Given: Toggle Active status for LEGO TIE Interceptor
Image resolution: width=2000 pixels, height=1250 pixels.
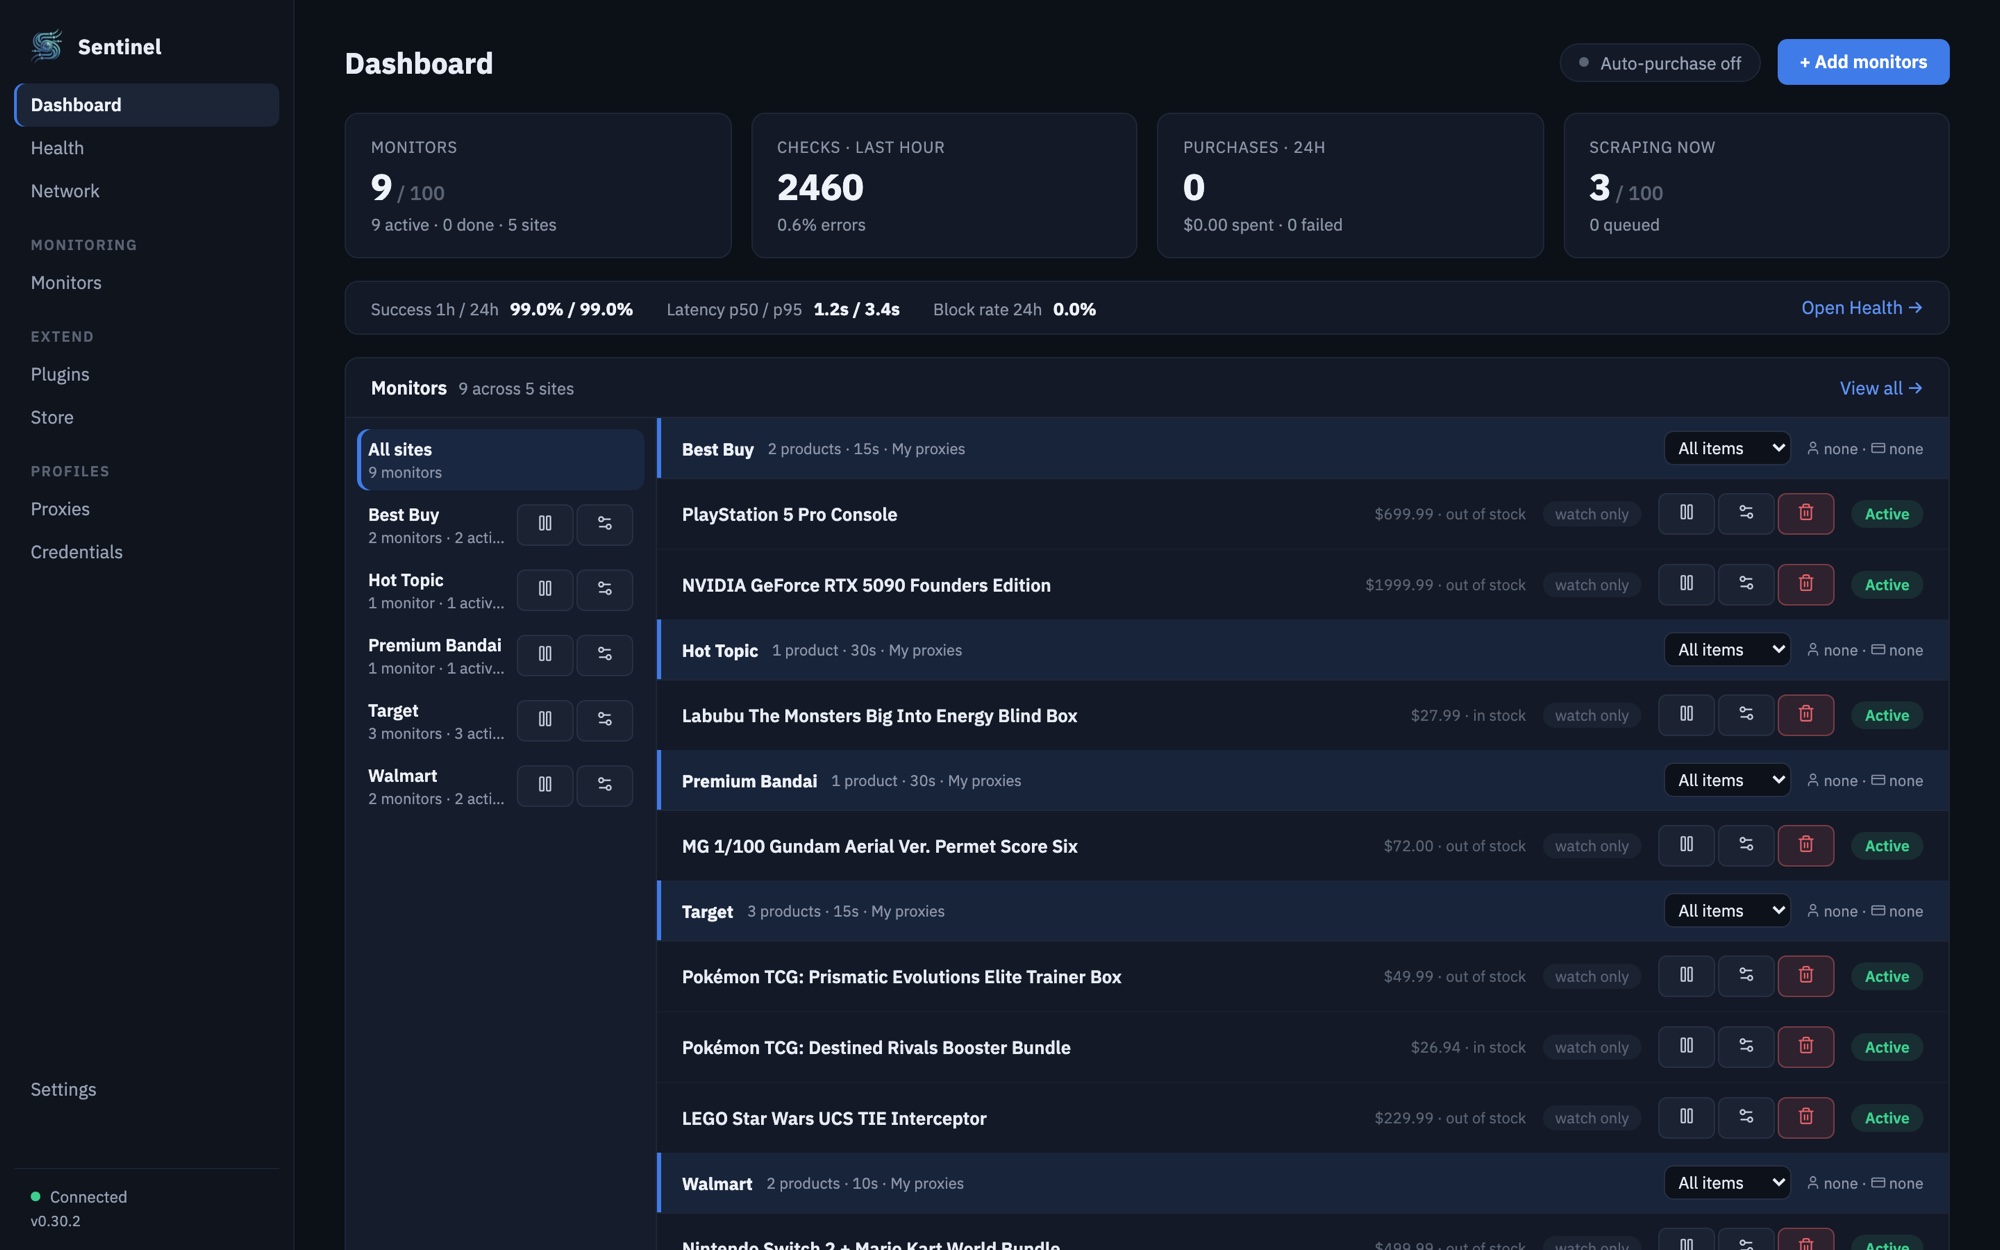Looking at the screenshot, I should pyautogui.click(x=1887, y=1118).
